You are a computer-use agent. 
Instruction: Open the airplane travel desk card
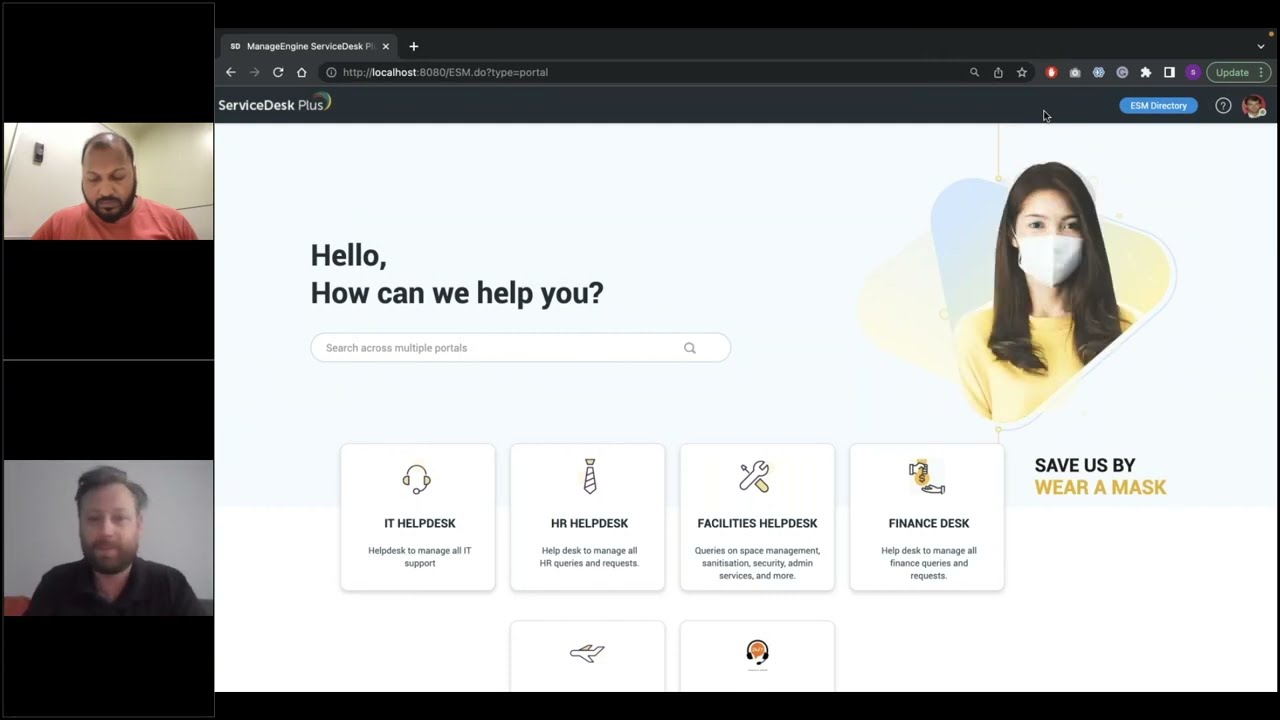(x=588, y=655)
